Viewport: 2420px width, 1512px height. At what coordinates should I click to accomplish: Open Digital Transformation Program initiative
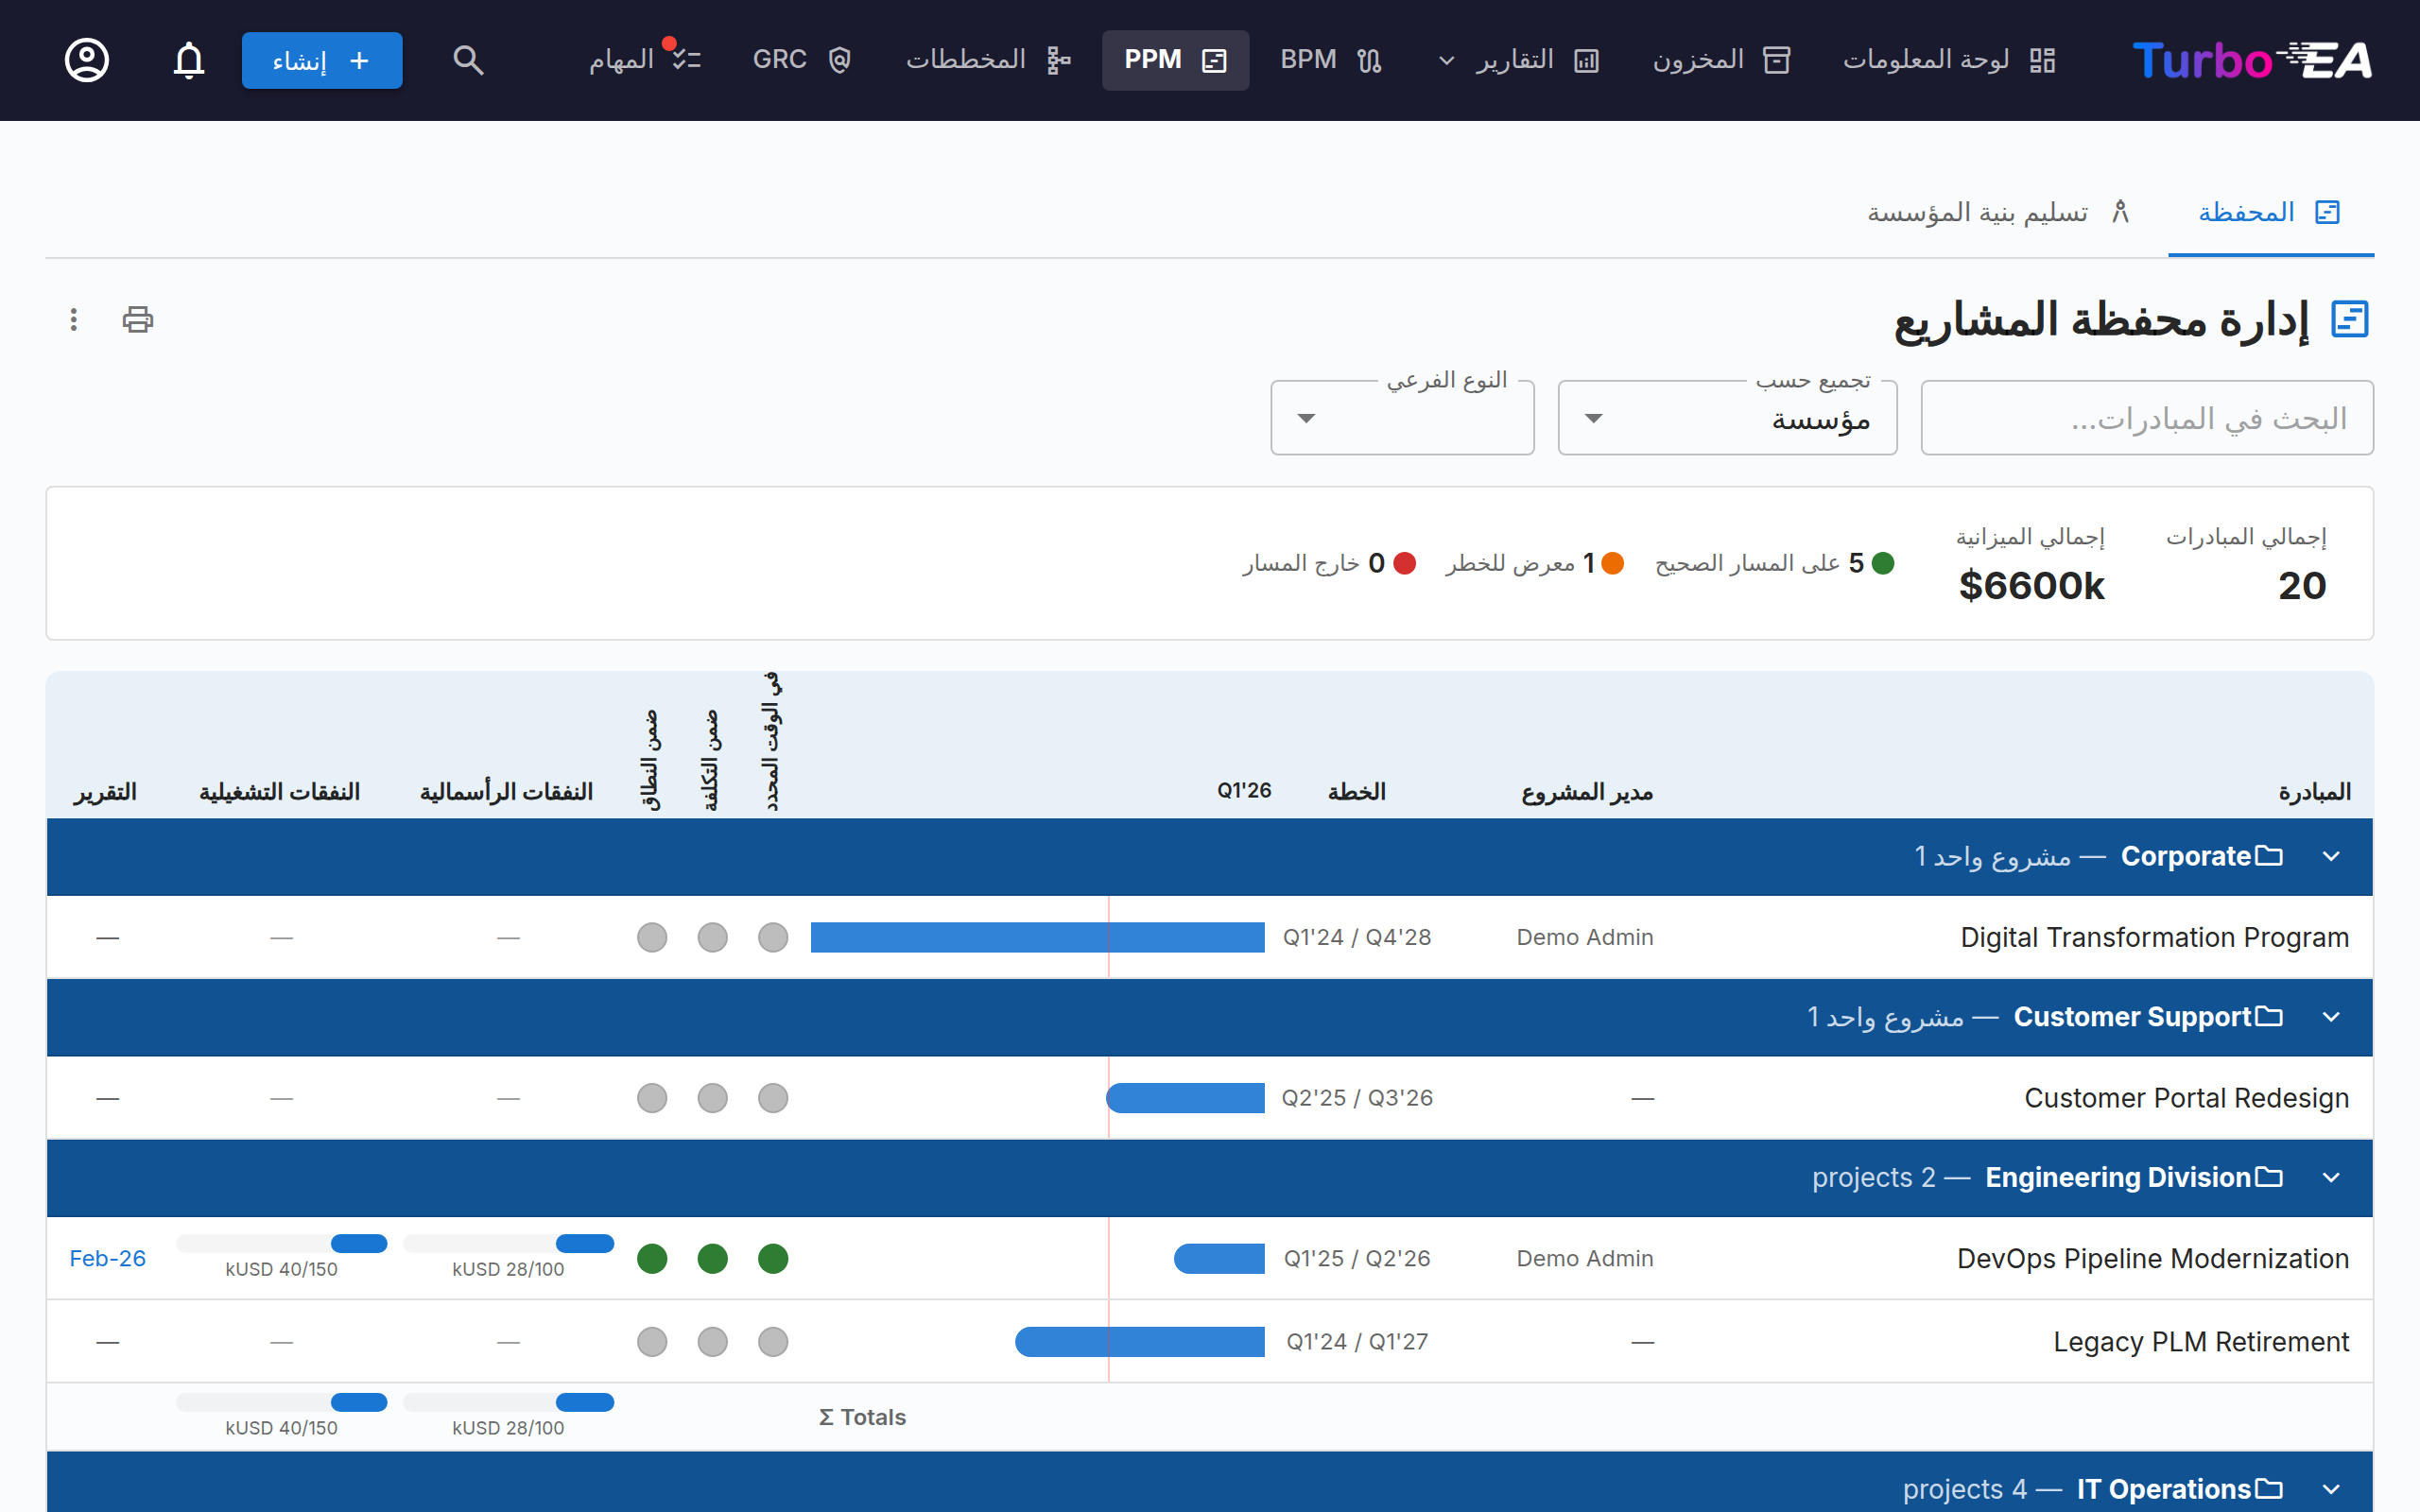pos(2154,937)
